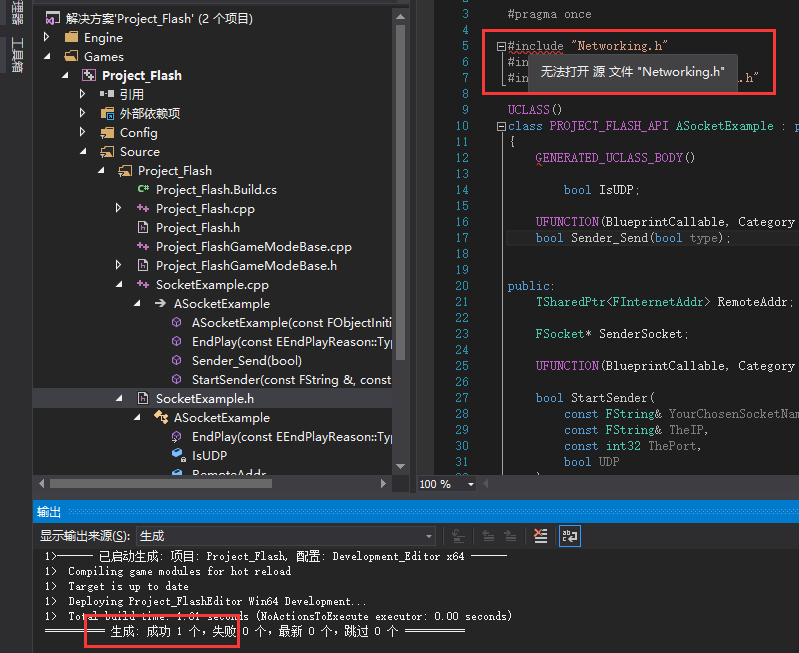Click the IsUDP field icon
The width and height of the screenshot is (799, 653).
[x=178, y=456]
